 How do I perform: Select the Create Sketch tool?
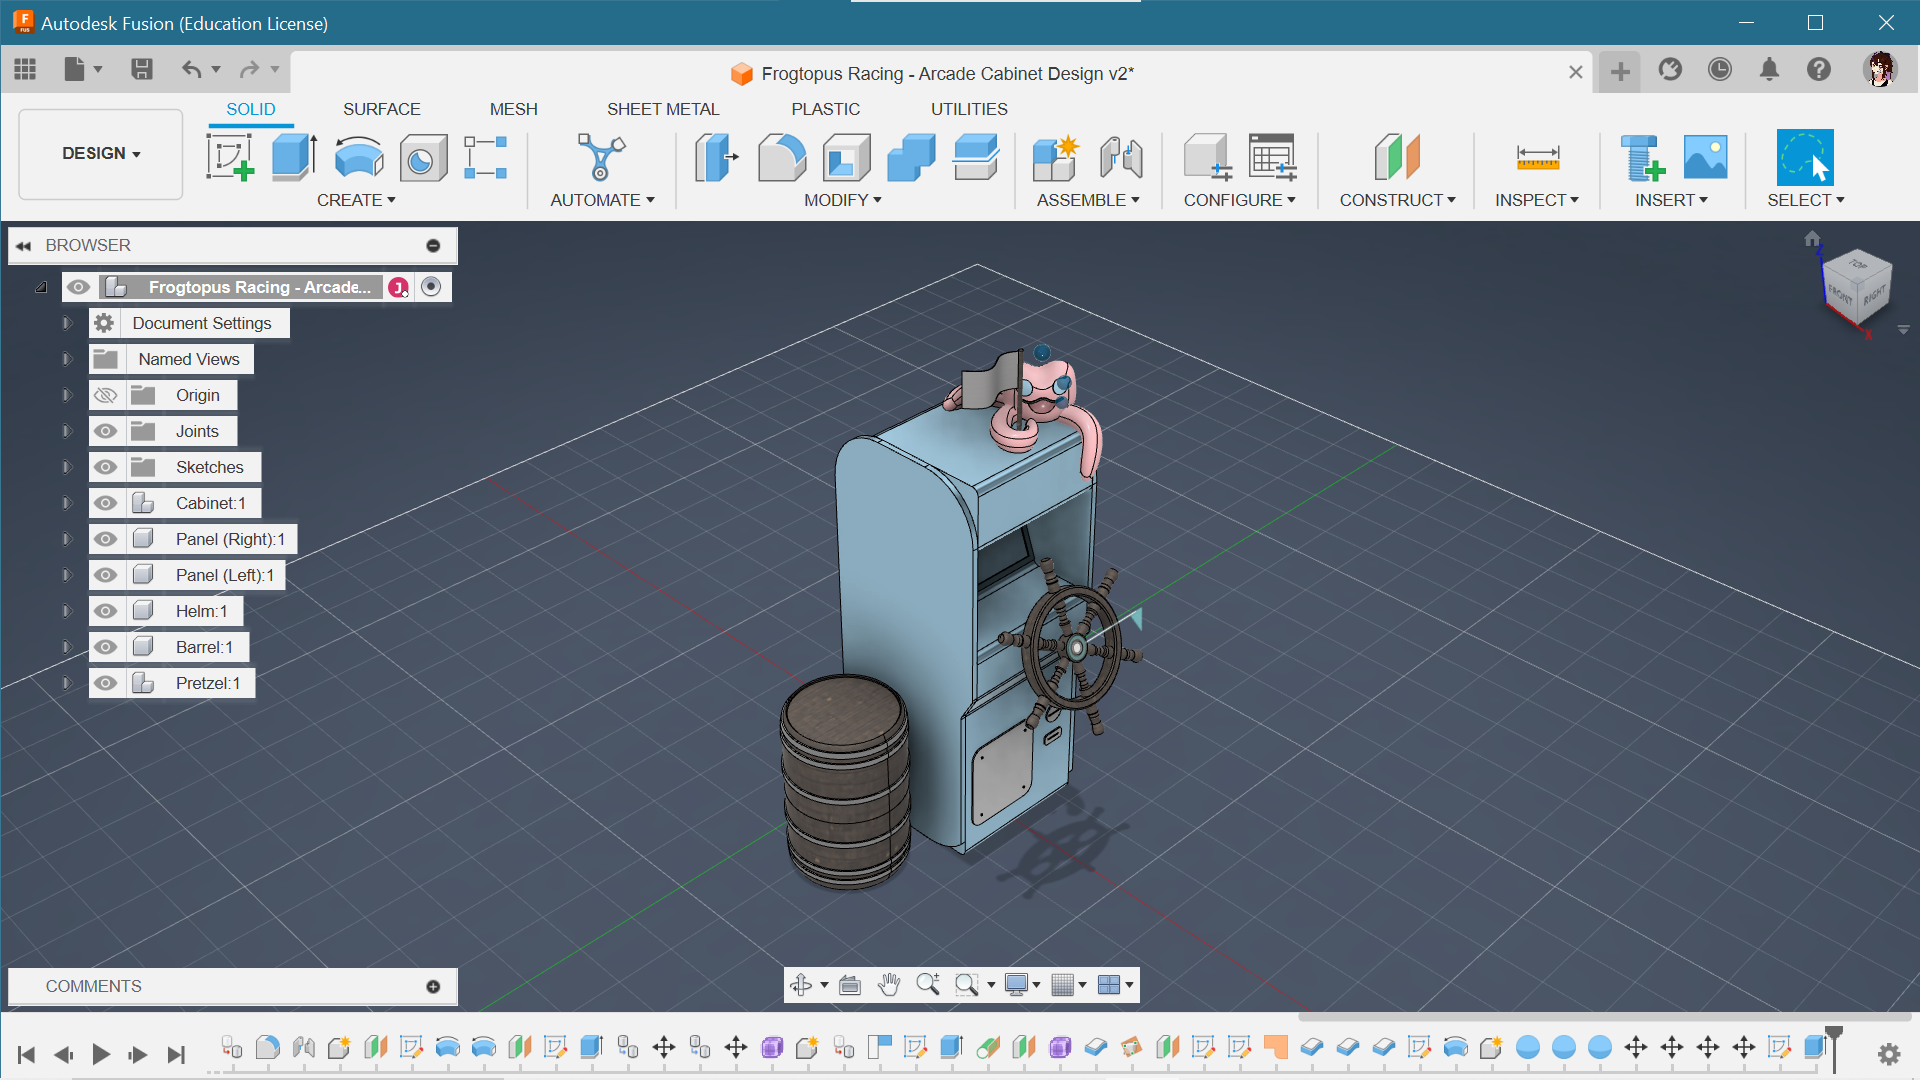pos(230,157)
